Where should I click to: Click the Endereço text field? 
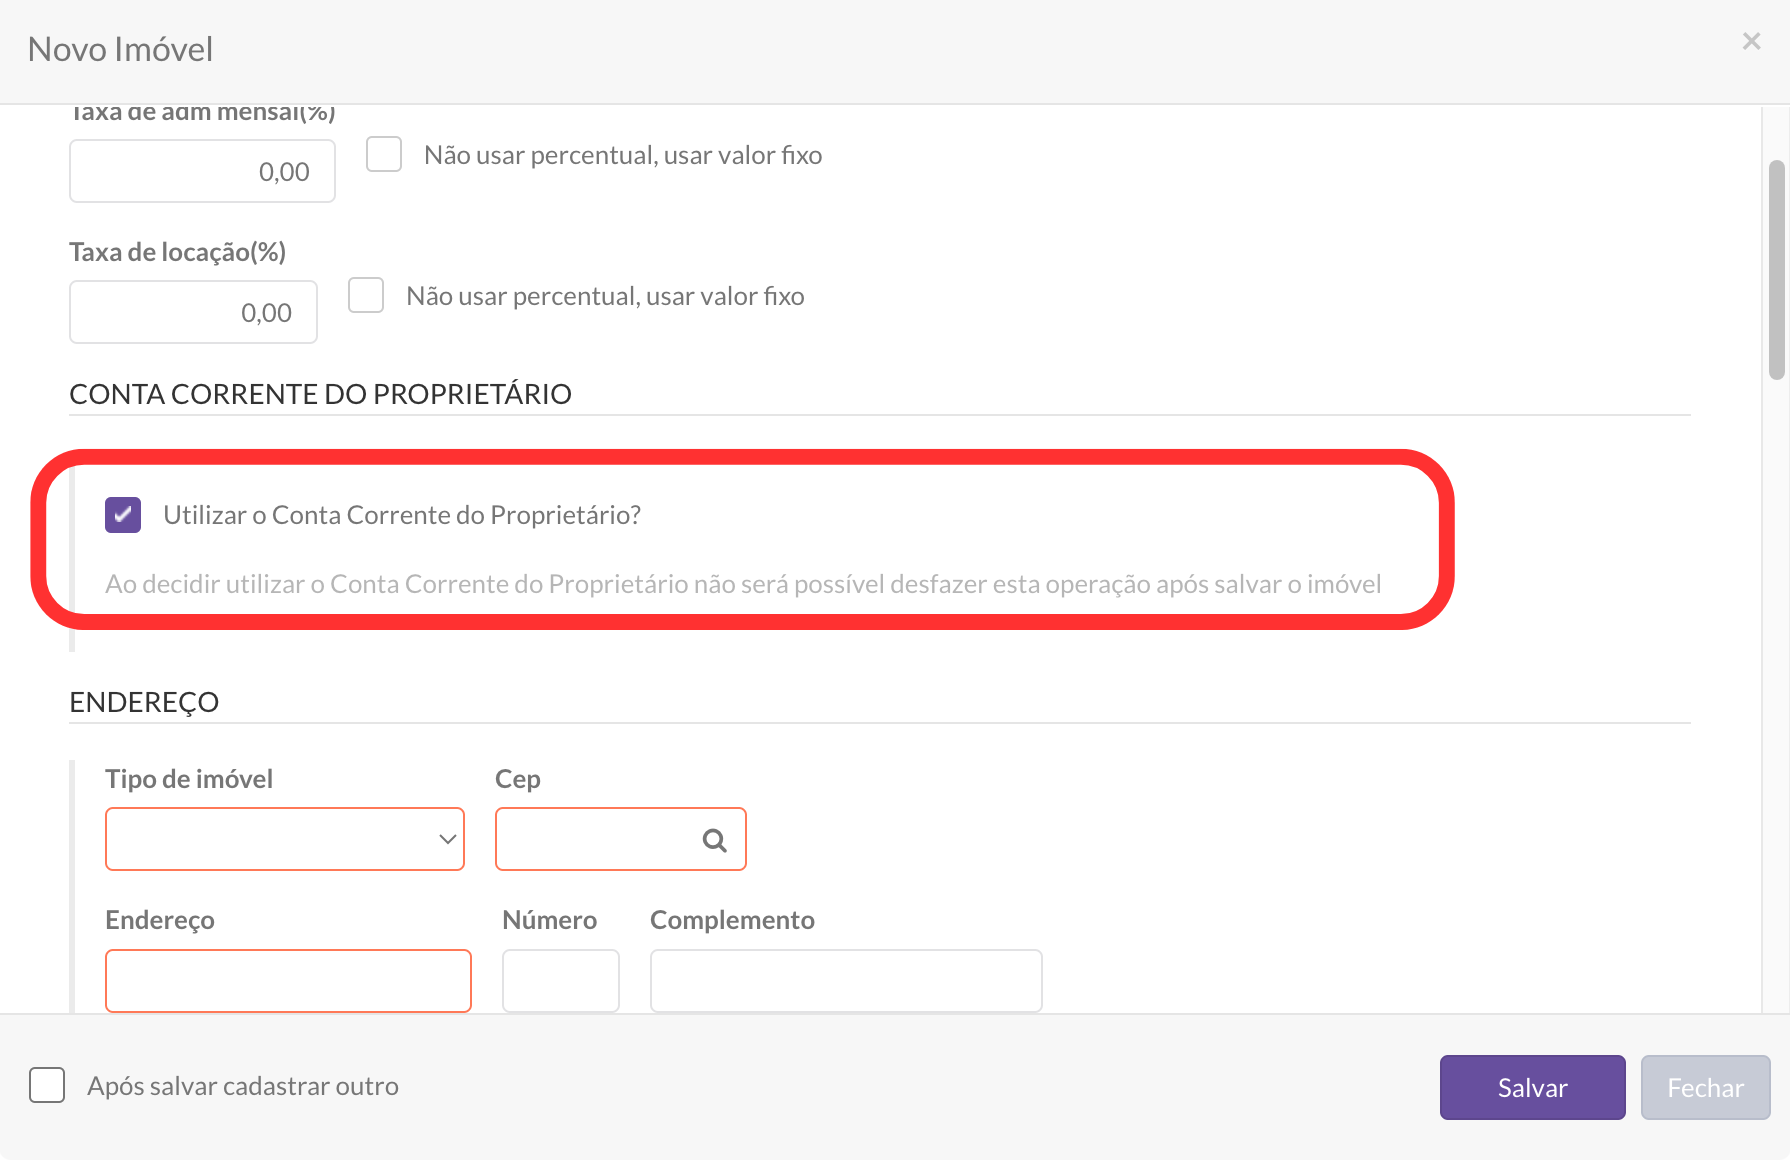[x=288, y=981]
